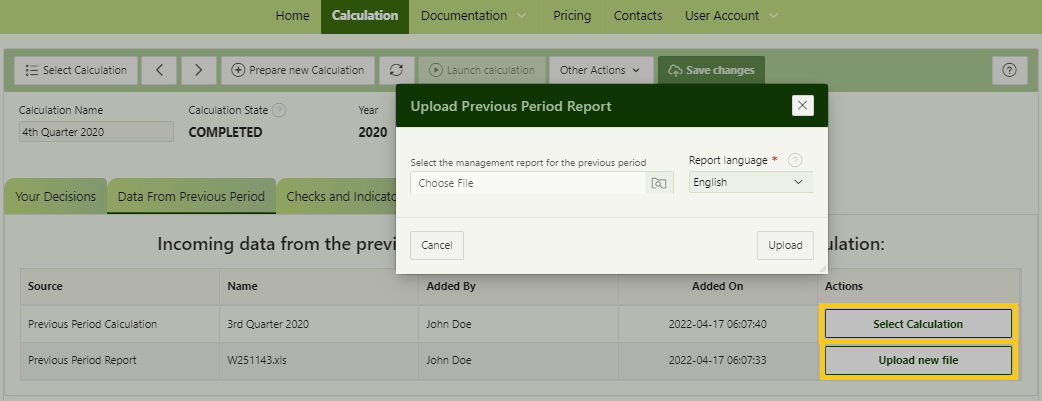Screen dimensions: 1042x401
Task: Click Save changes button
Action: pyautogui.click(x=711, y=70)
